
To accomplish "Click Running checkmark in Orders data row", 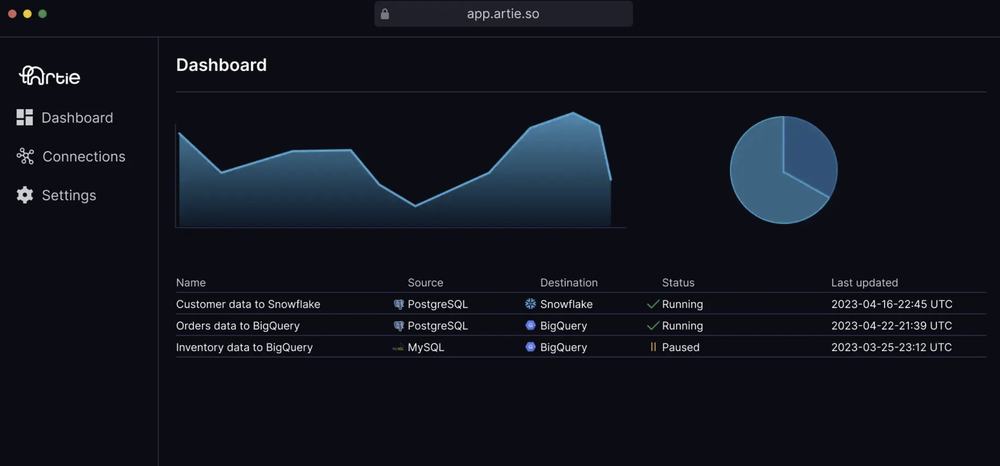I will click(652, 326).
